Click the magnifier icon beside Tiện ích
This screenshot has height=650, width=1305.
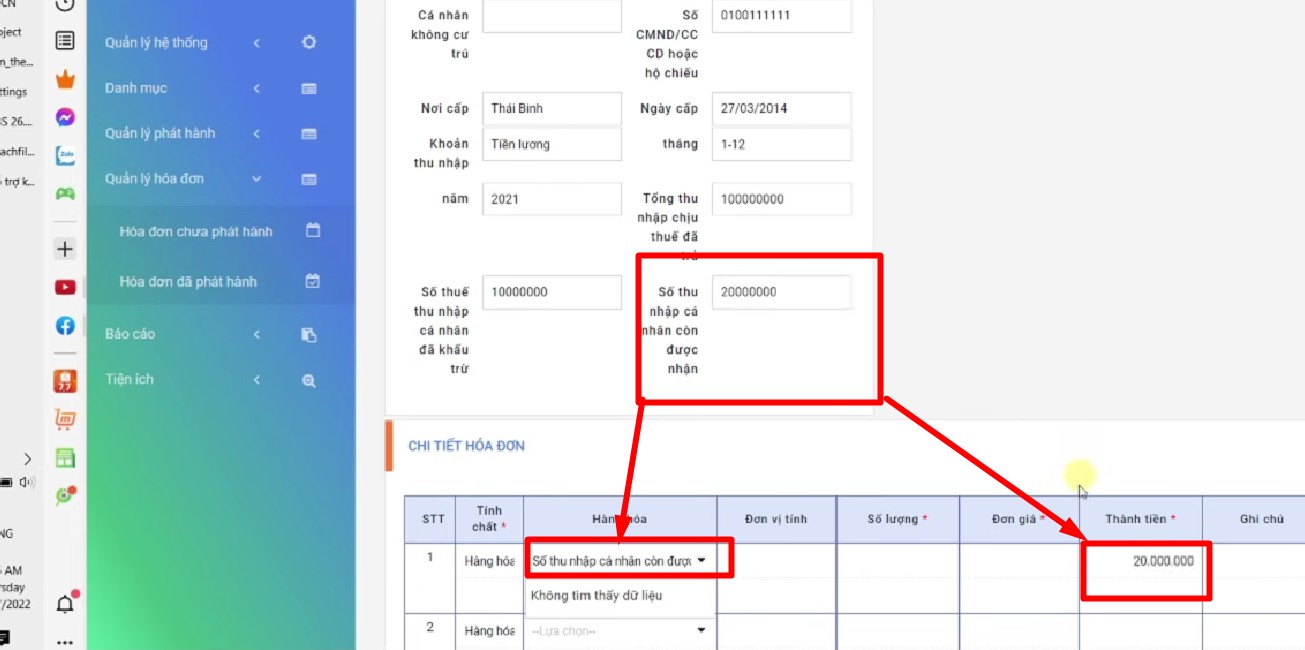[309, 380]
